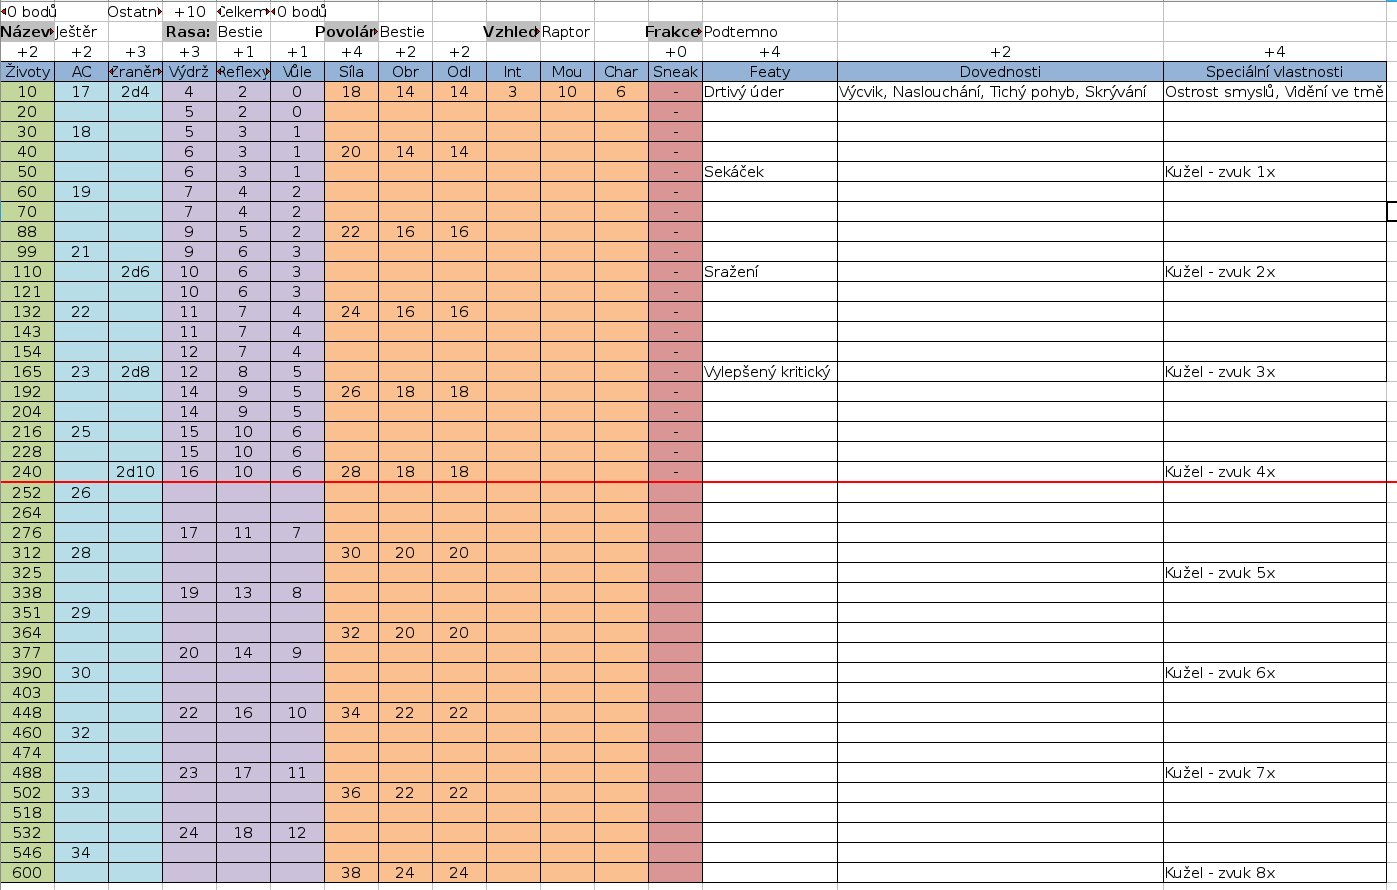Screen dimensions: 1397x890
Task: Click the skills cell starting with "Výcvik"
Action: pyautogui.click(x=1000, y=92)
